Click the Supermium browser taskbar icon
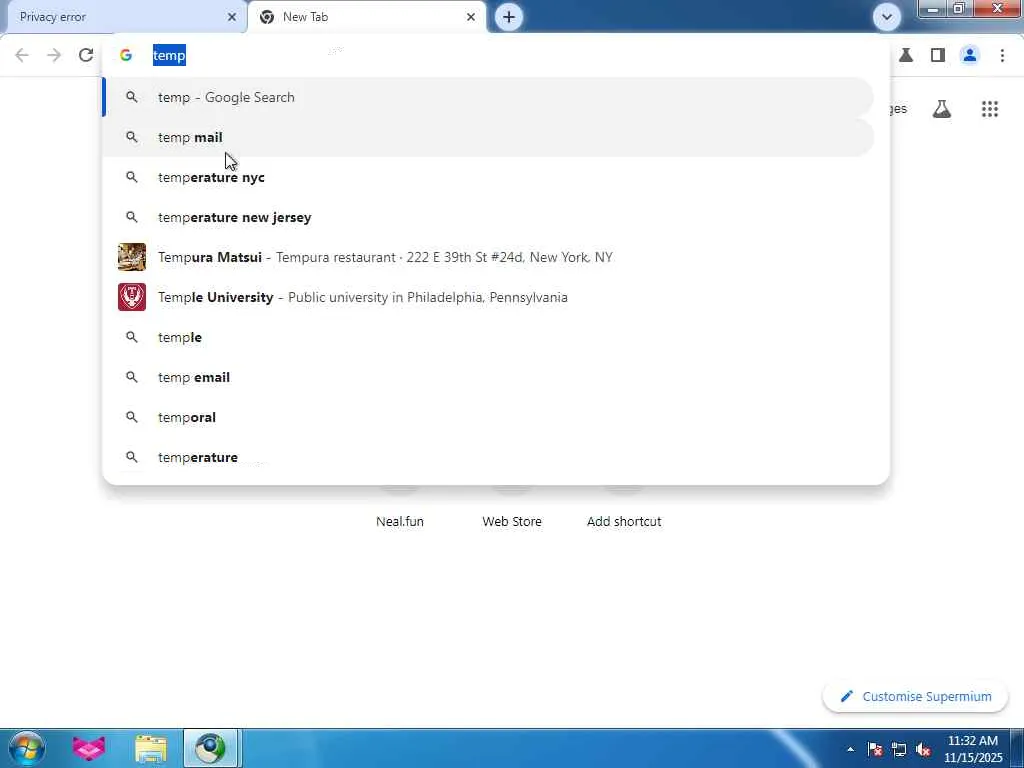This screenshot has height=768, width=1024. pos(211,748)
